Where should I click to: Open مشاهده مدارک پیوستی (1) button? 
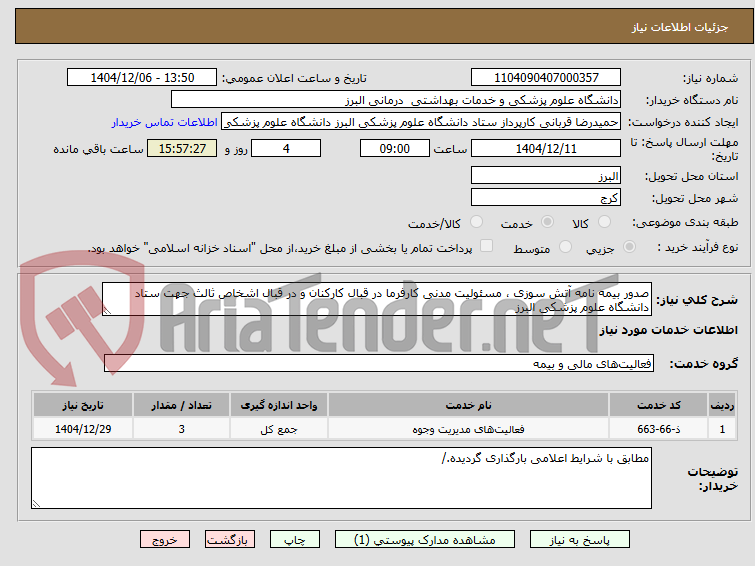click(425, 540)
